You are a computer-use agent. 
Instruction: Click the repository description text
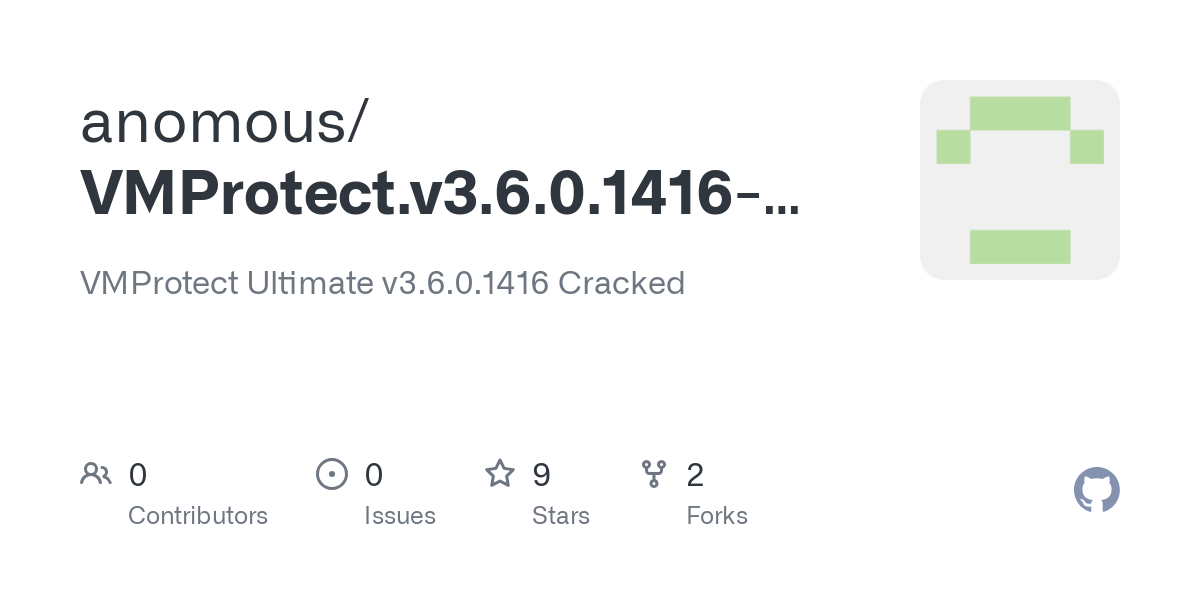pyautogui.click(x=382, y=283)
